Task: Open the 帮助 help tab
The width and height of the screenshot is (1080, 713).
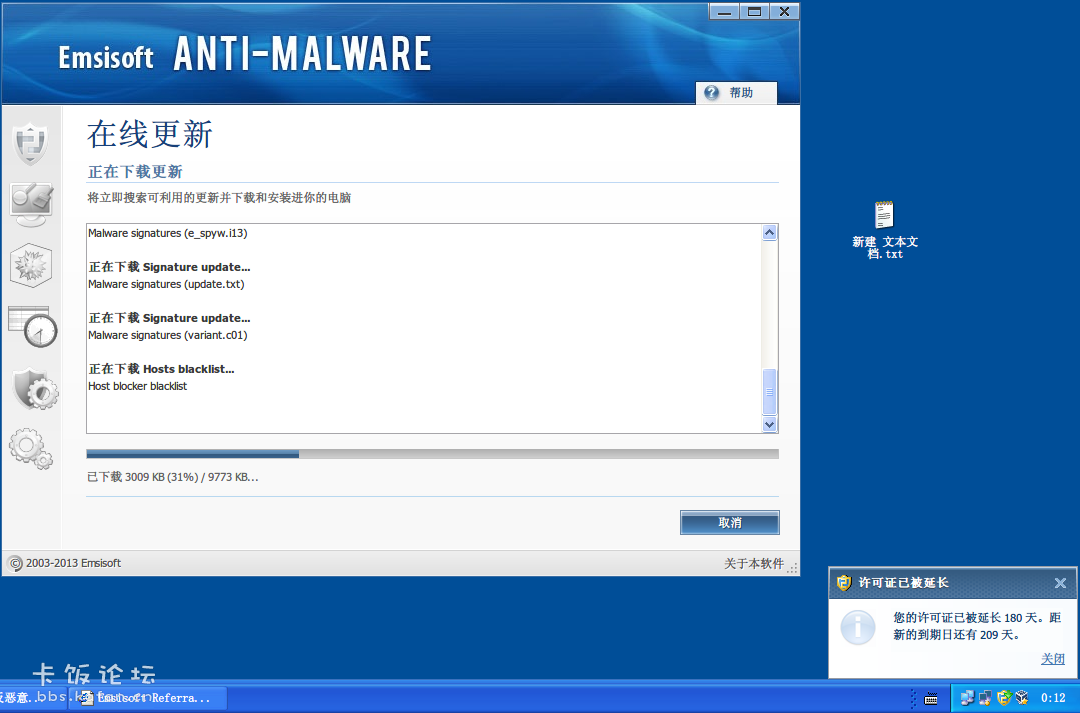Action: [736, 93]
